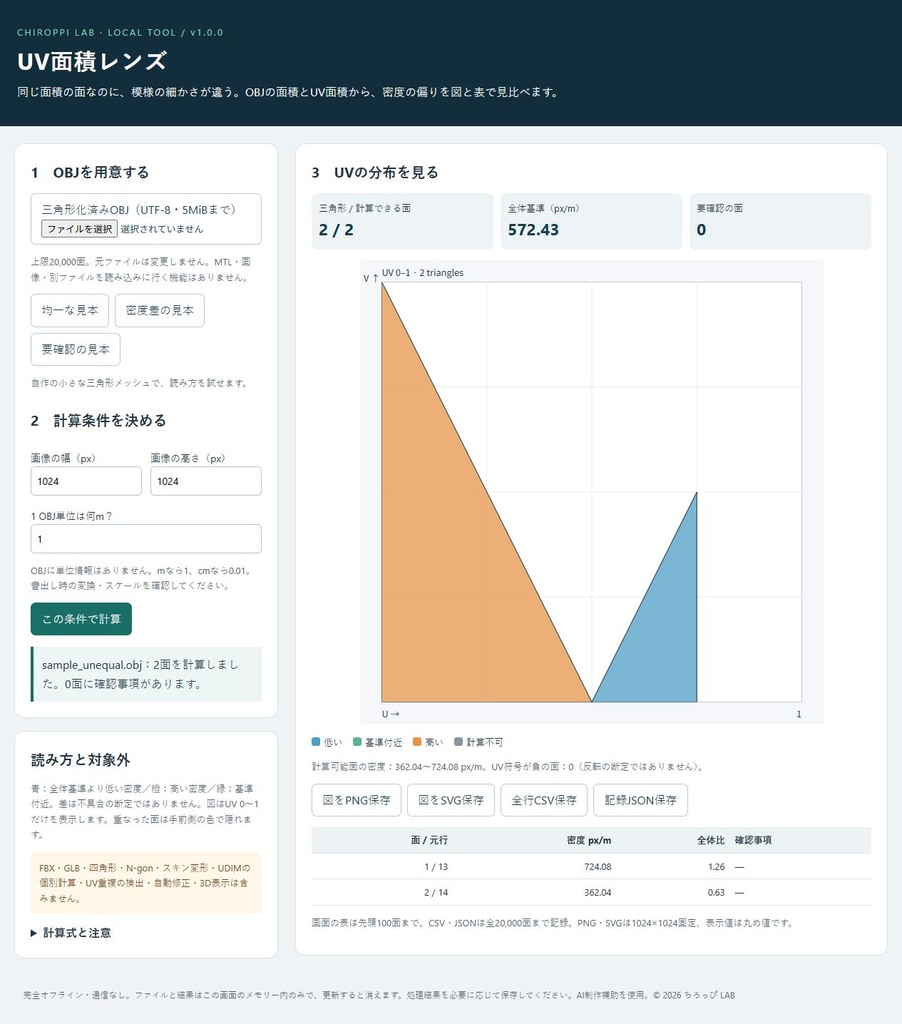Click the orange 高い legend swatch
The height and width of the screenshot is (1024, 902).
[417, 742]
